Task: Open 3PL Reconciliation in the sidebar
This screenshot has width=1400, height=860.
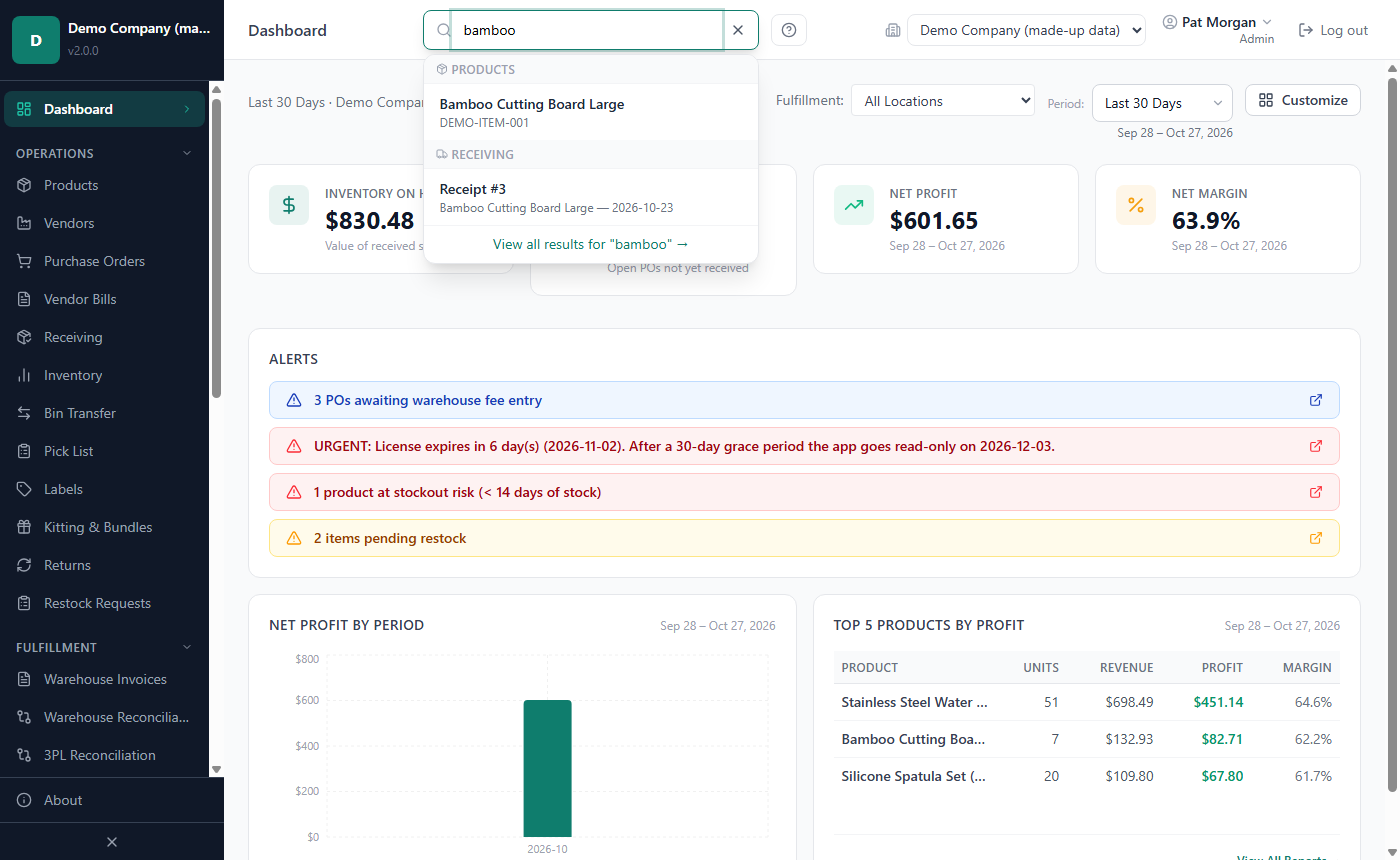Action: coord(105,755)
